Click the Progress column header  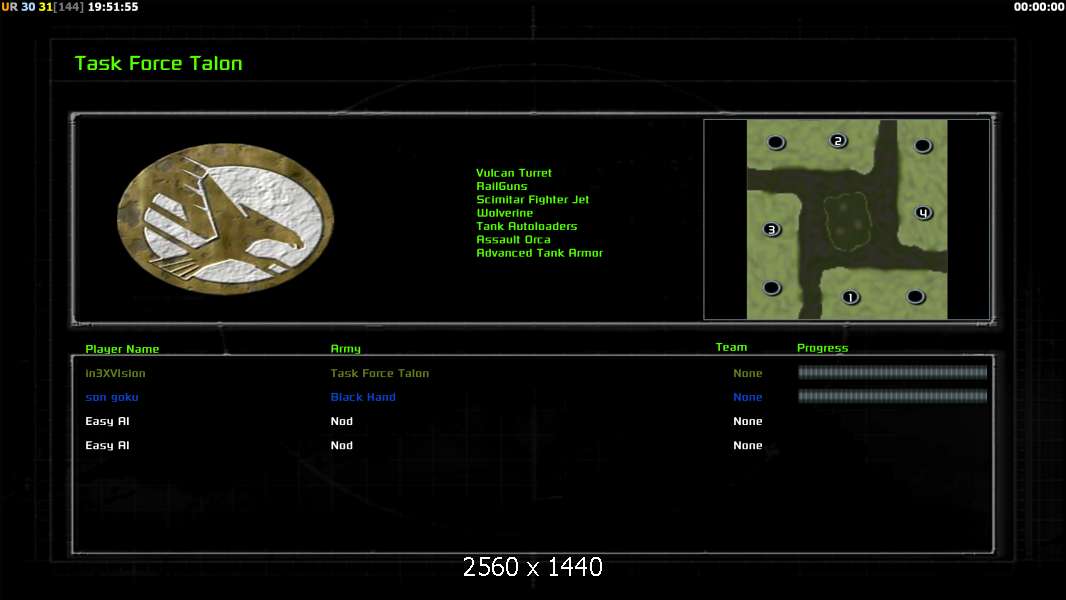click(x=822, y=348)
